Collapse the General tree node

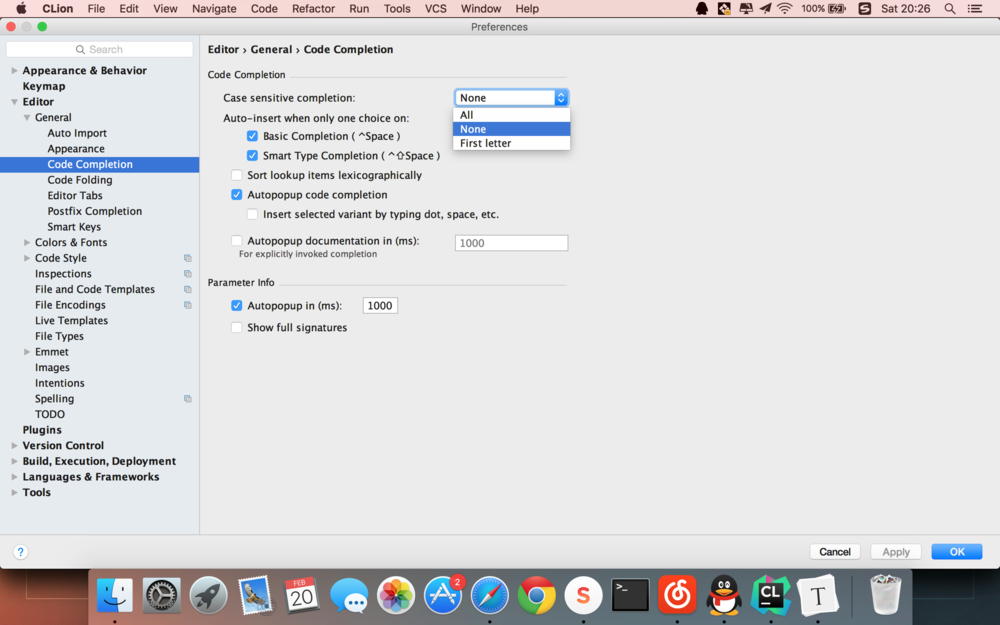pos(27,117)
